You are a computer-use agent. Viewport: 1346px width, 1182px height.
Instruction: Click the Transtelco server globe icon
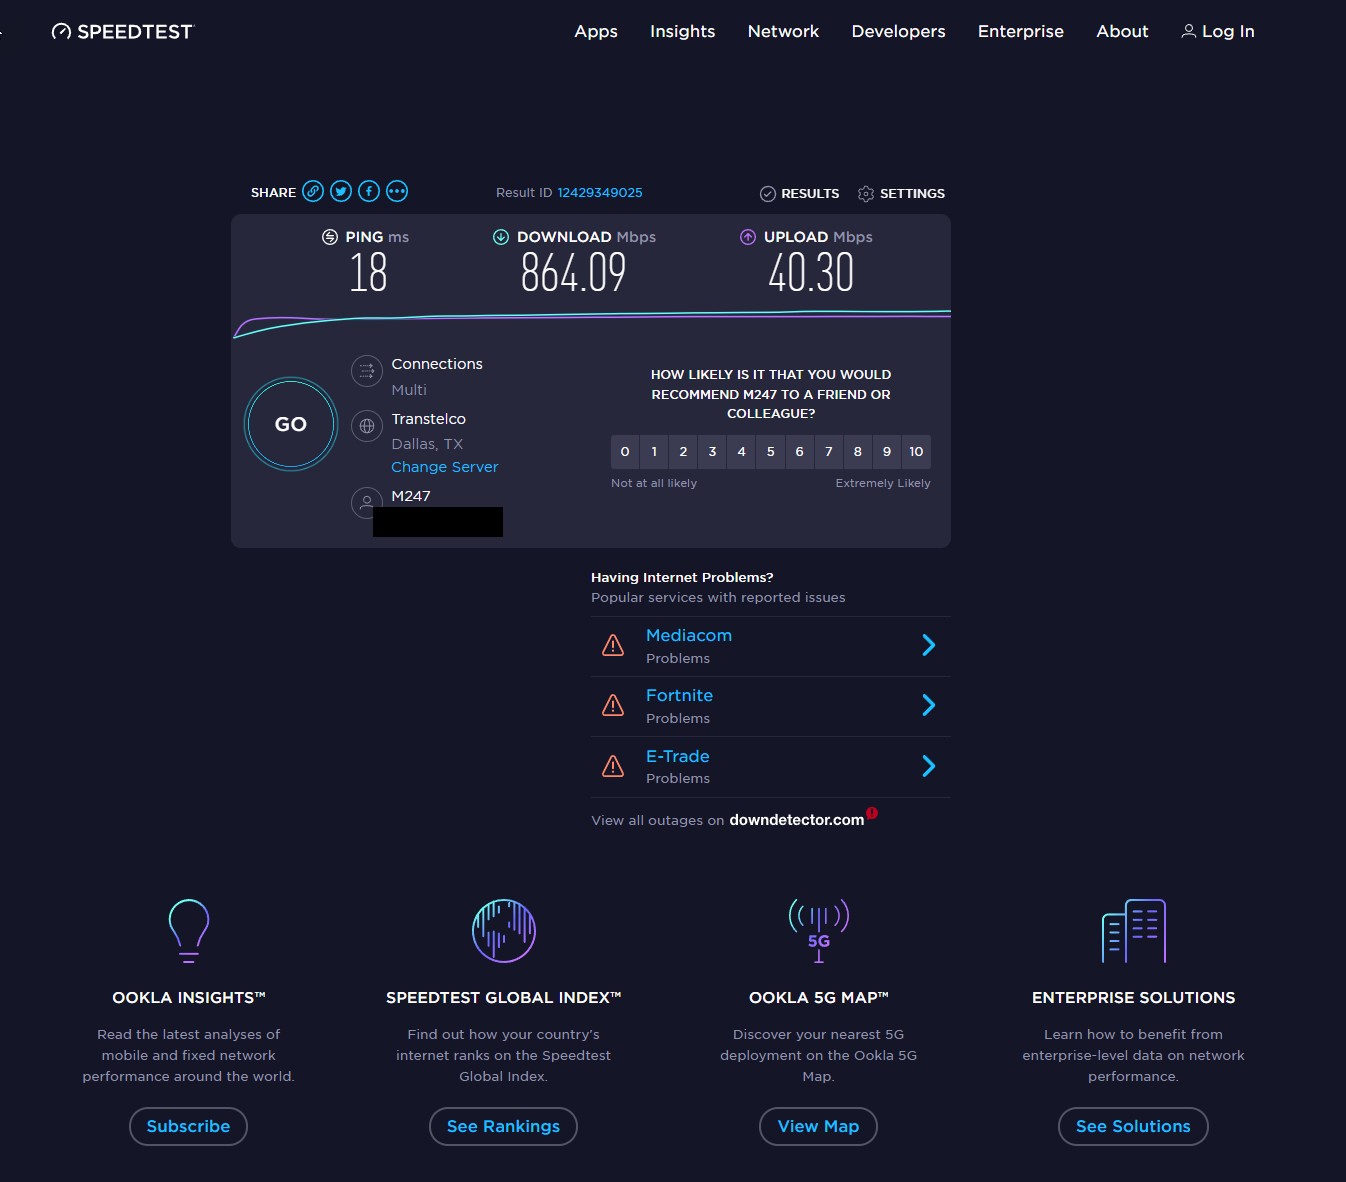tap(367, 426)
